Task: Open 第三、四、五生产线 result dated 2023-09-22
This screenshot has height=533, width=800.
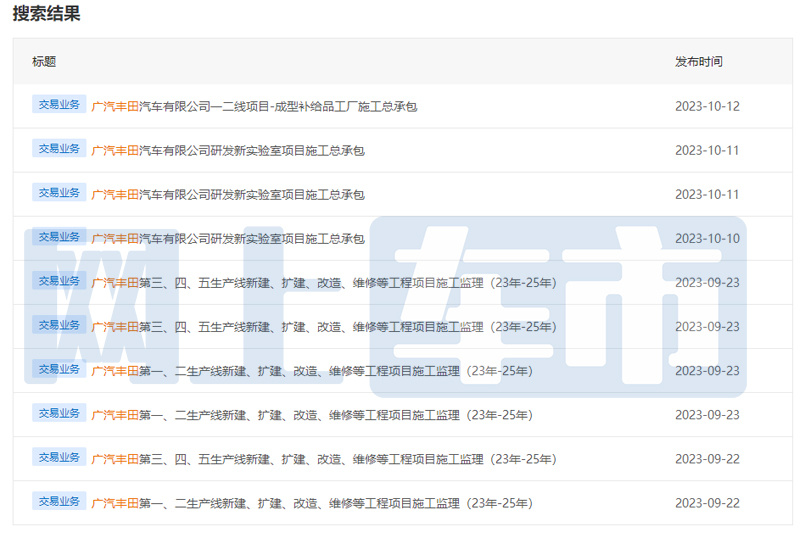Action: 323,460
